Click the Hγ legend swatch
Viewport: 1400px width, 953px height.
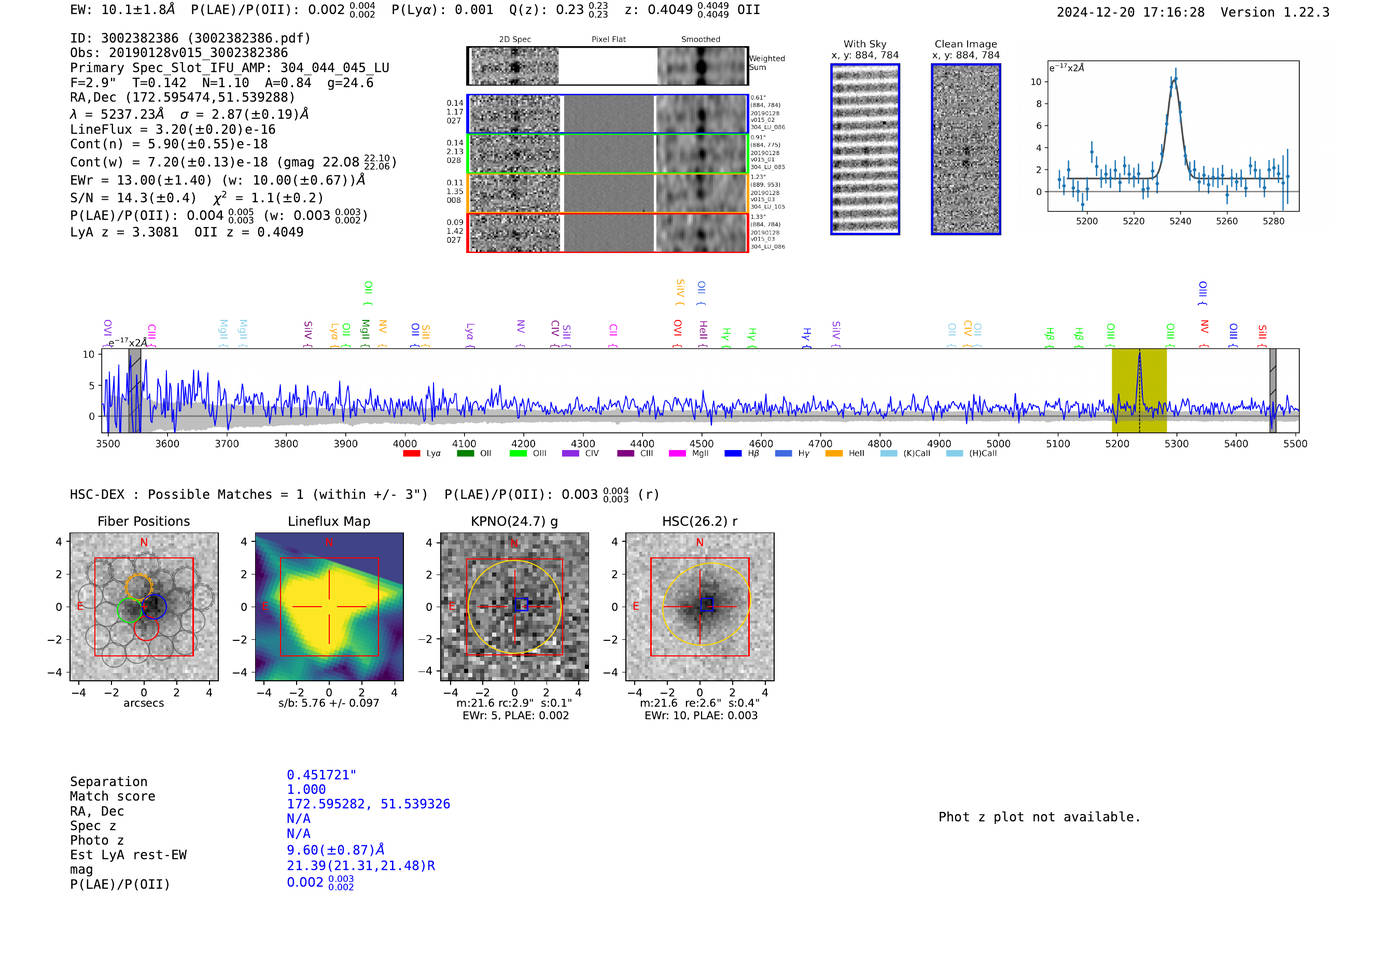(784, 454)
